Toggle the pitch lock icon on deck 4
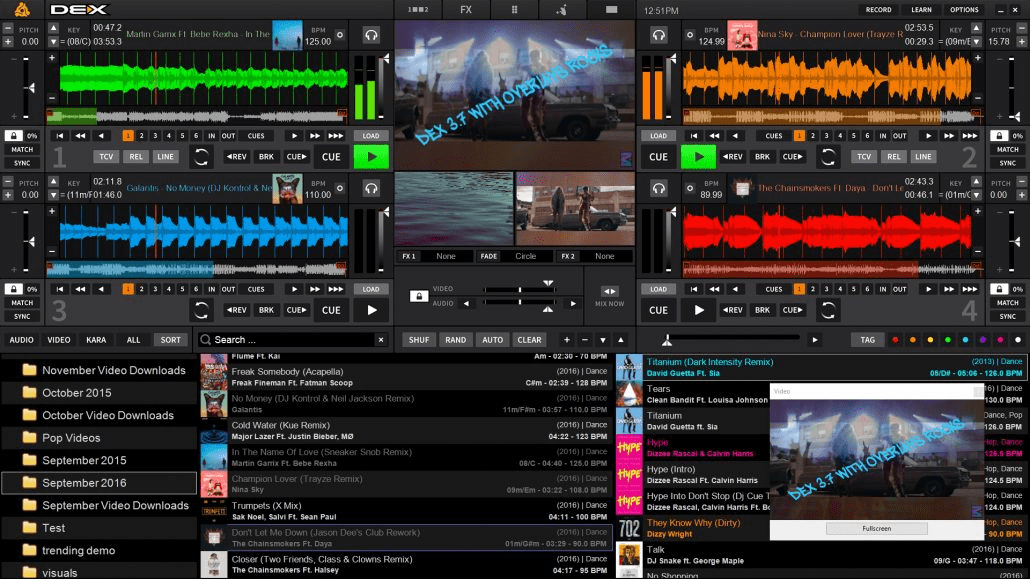This screenshot has width=1030, height=579. point(999,289)
